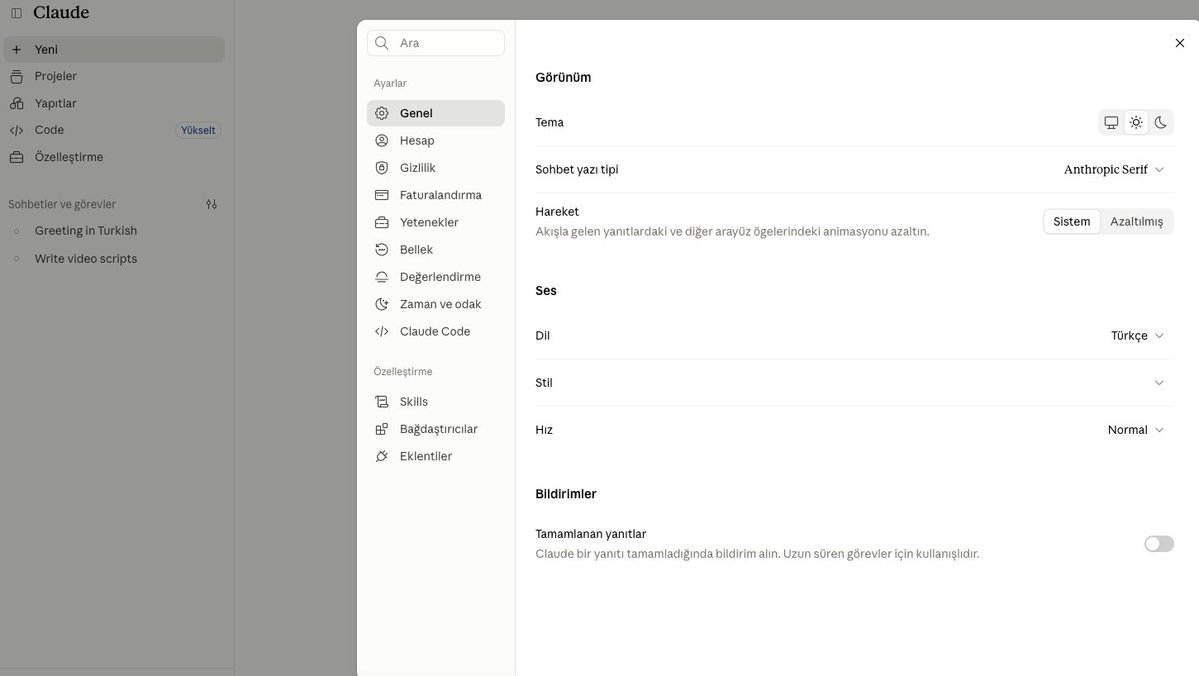The image size is (1199, 676).
Task: Open the Projeler icon in the sidebar
Action: pyautogui.click(x=16, y=76)
